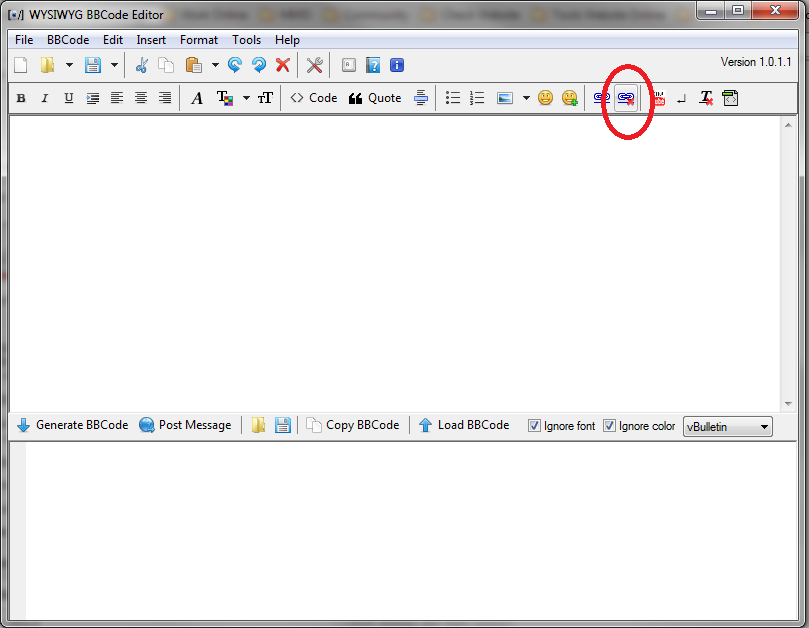
Task: Toggle the Ignore color checkbox
Action: pos(609,426)
